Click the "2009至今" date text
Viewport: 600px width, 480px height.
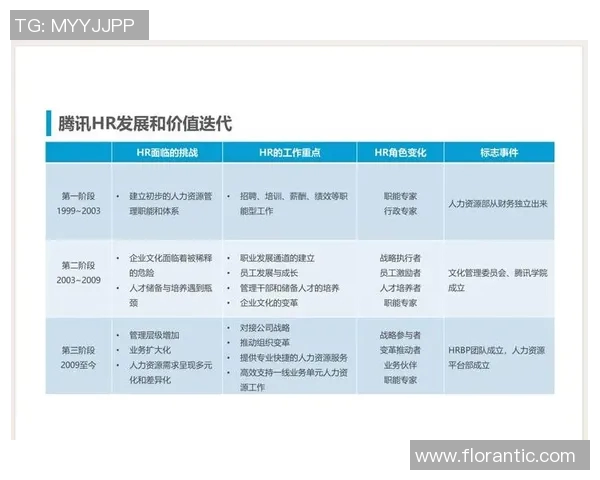(78, 365)
